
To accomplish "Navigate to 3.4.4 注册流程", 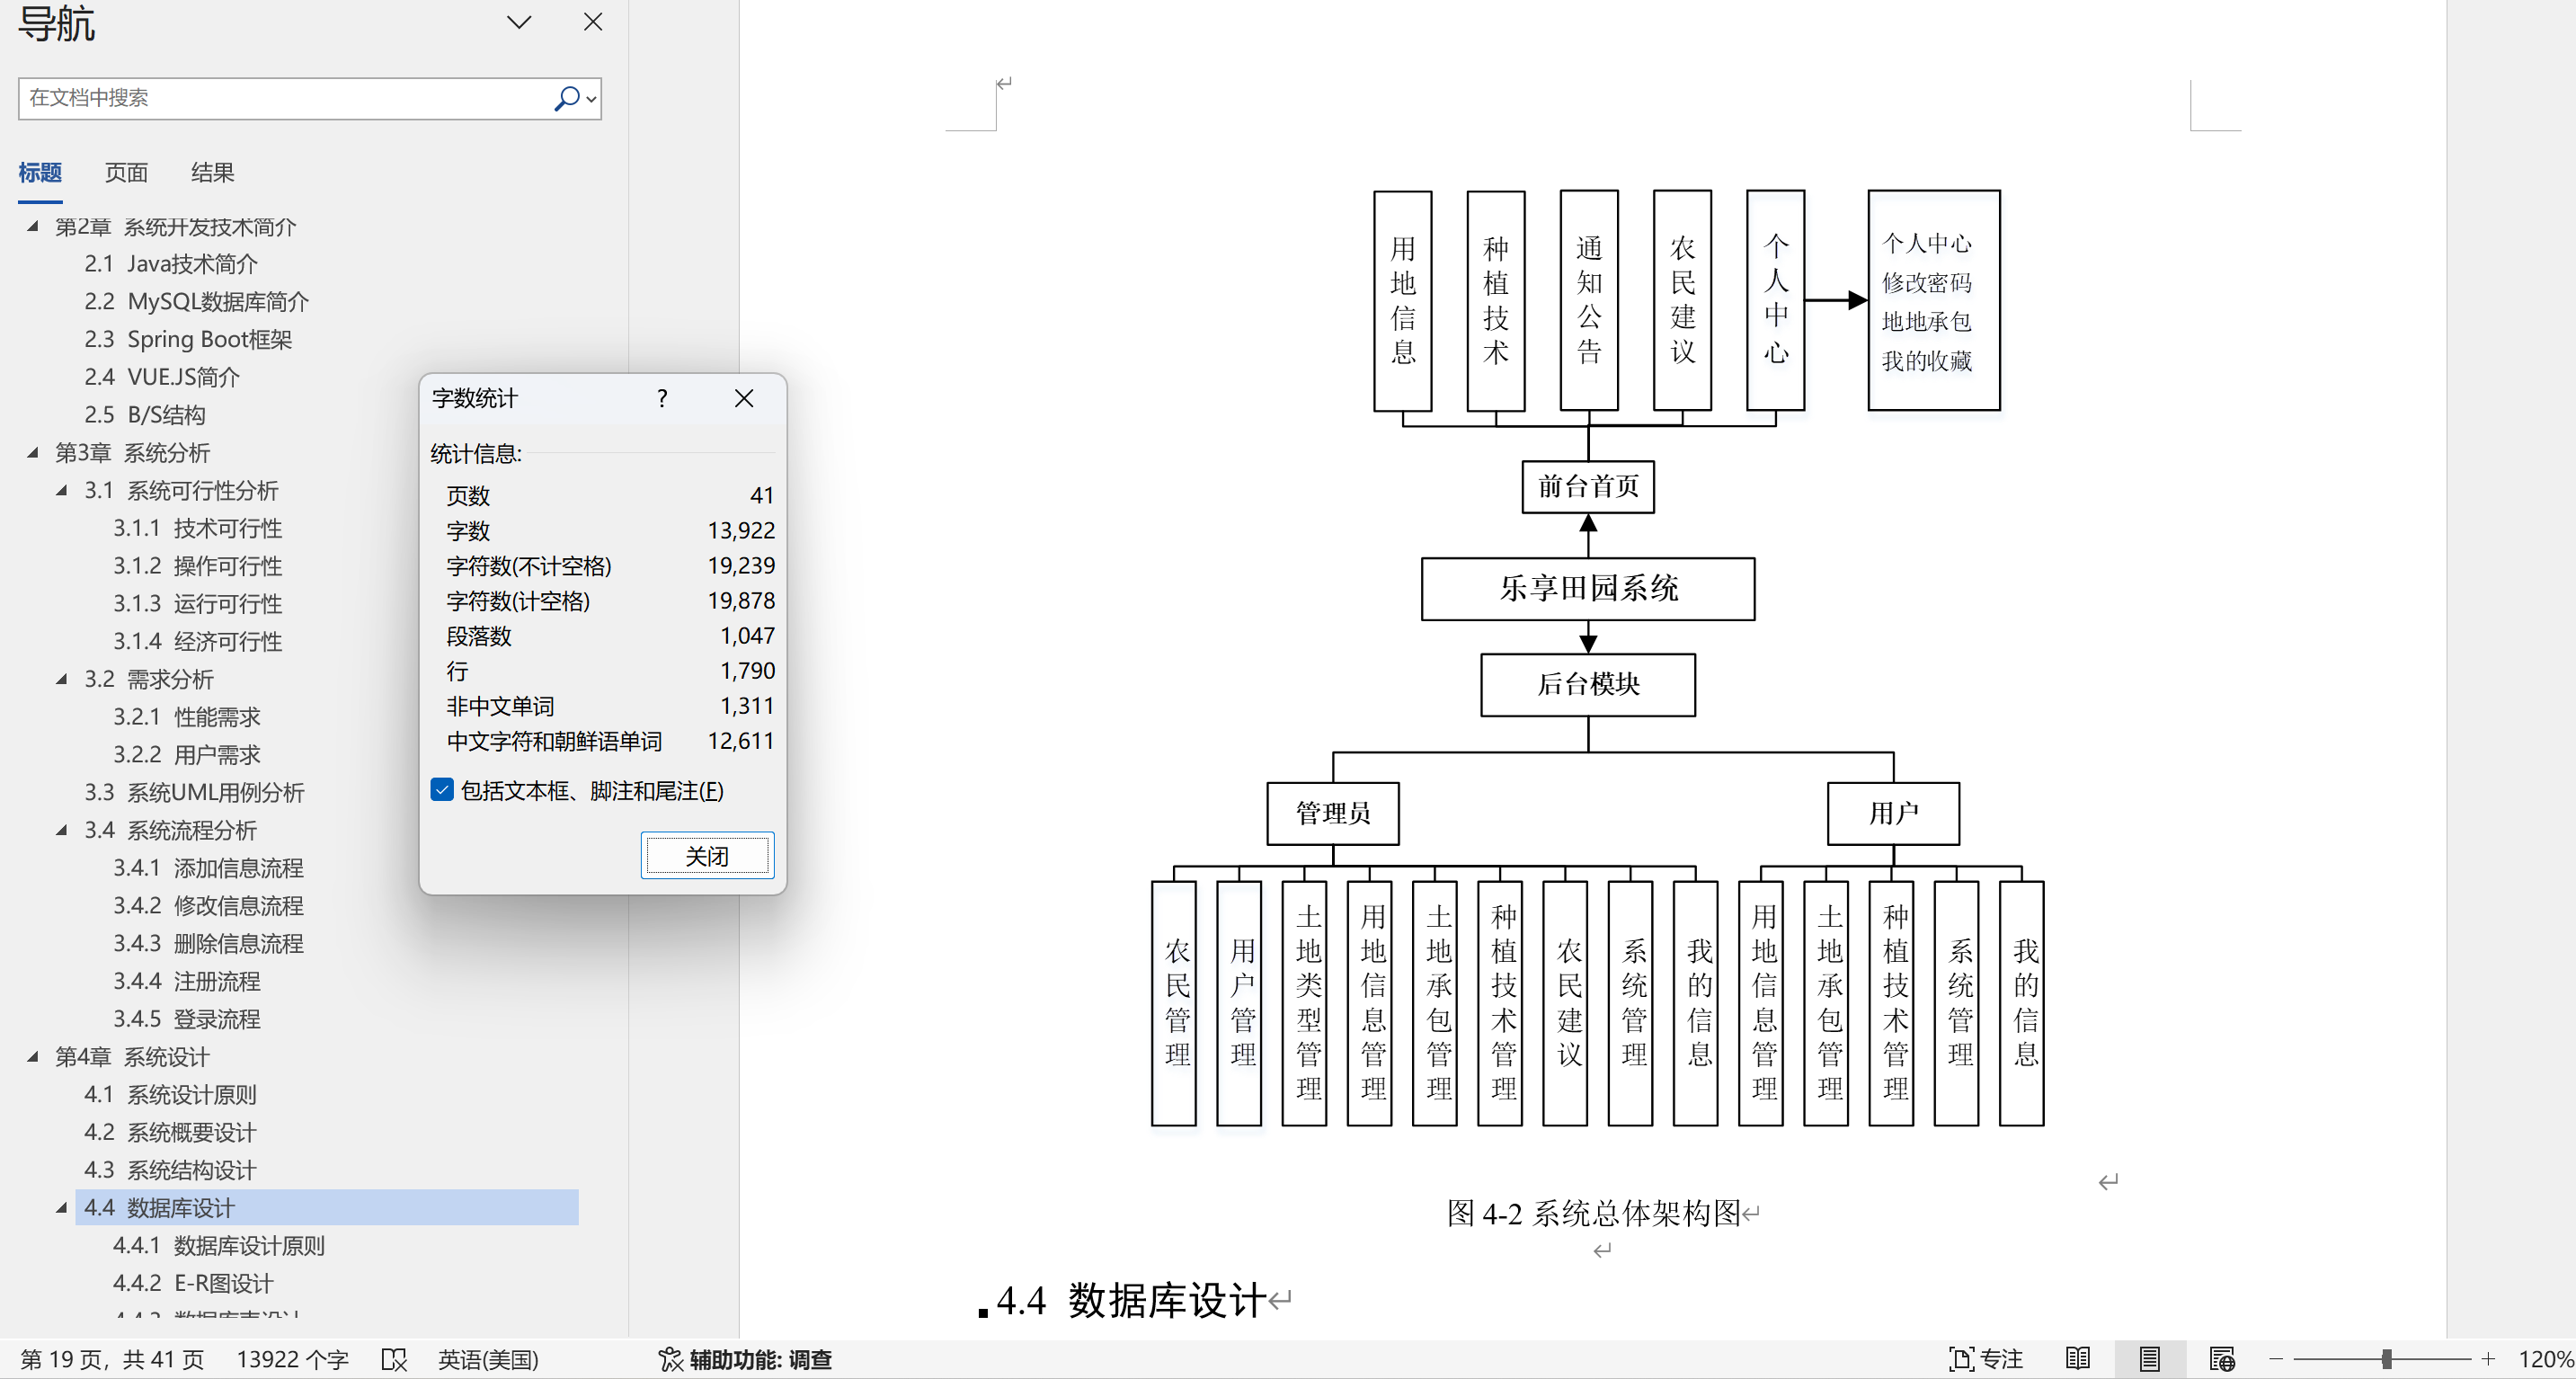I will [187, 981].
